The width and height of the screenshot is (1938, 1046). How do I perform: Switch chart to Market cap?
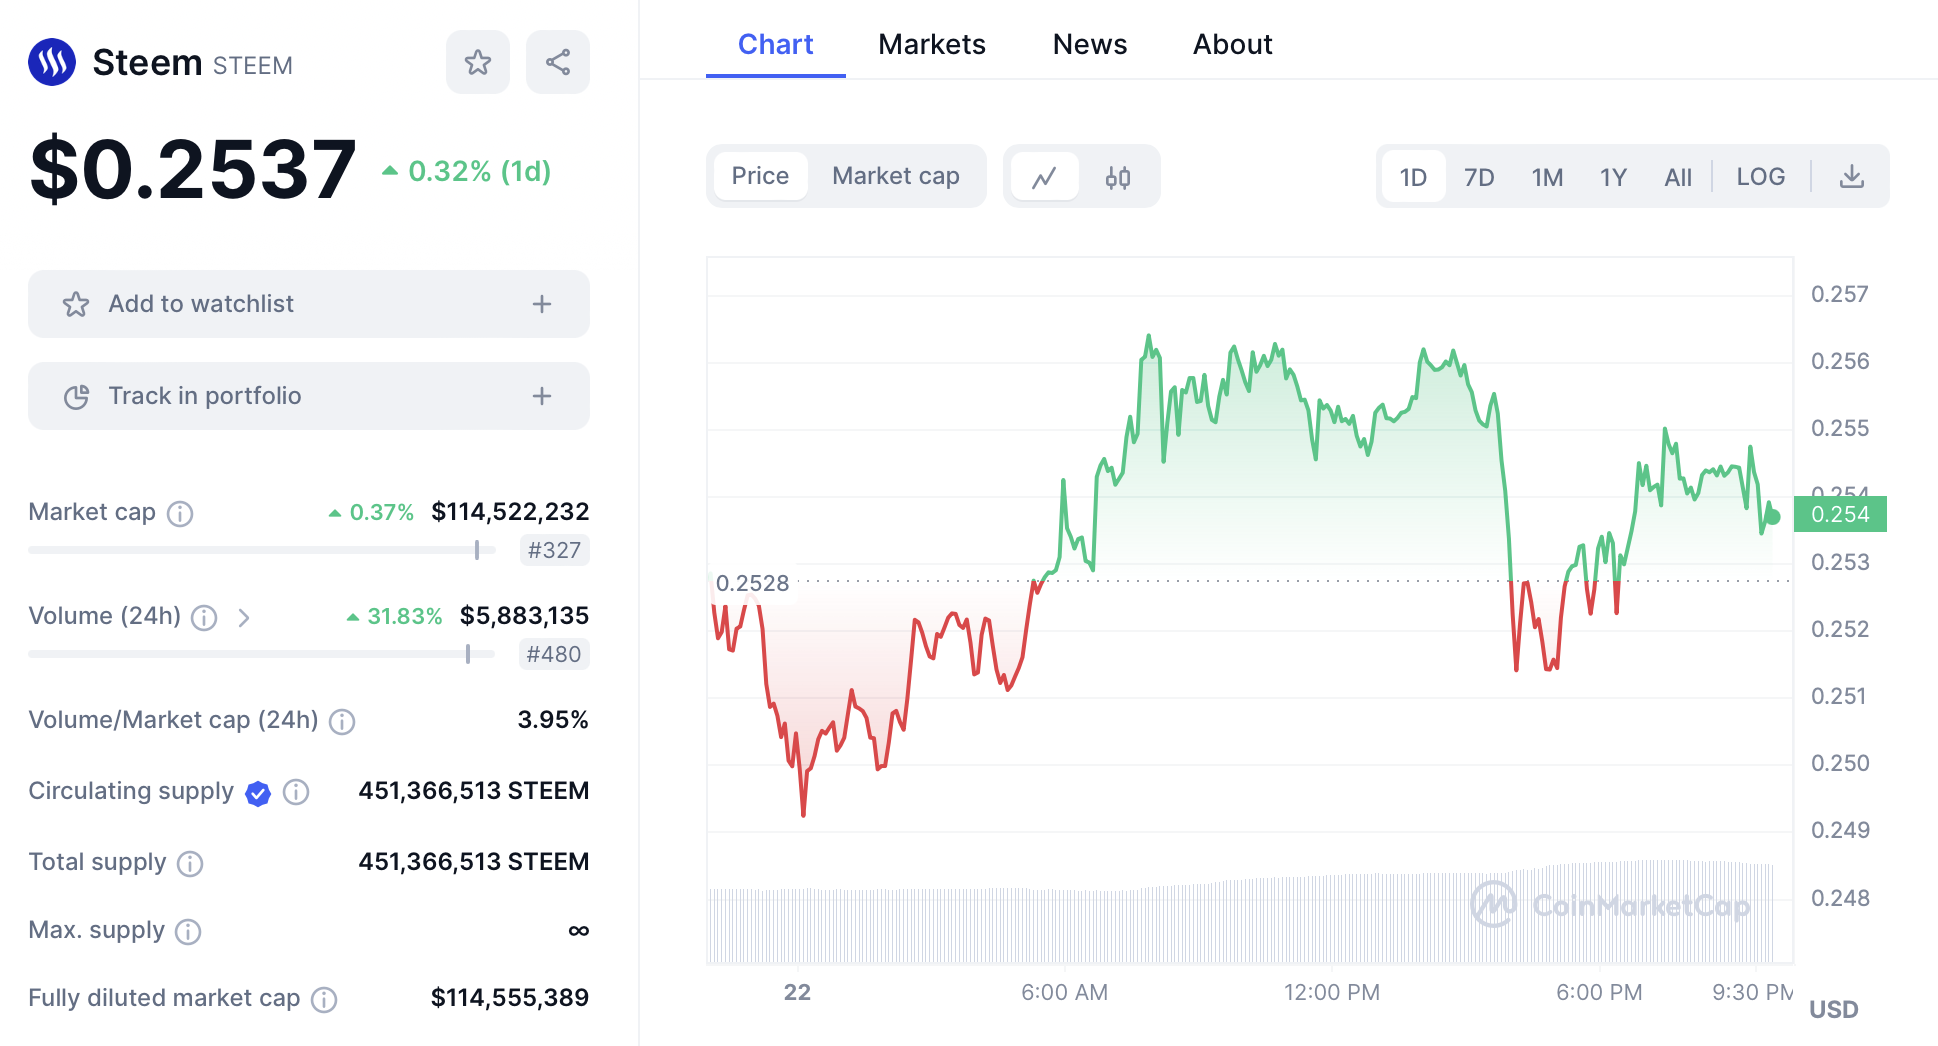pyautogui.click(x=895, y=176)
